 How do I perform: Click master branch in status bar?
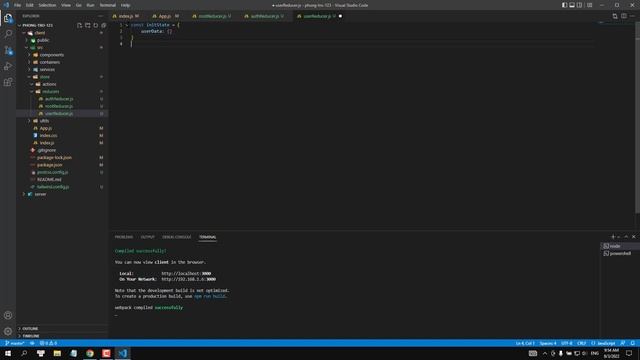pyautogui.click(x=14, y=343)
